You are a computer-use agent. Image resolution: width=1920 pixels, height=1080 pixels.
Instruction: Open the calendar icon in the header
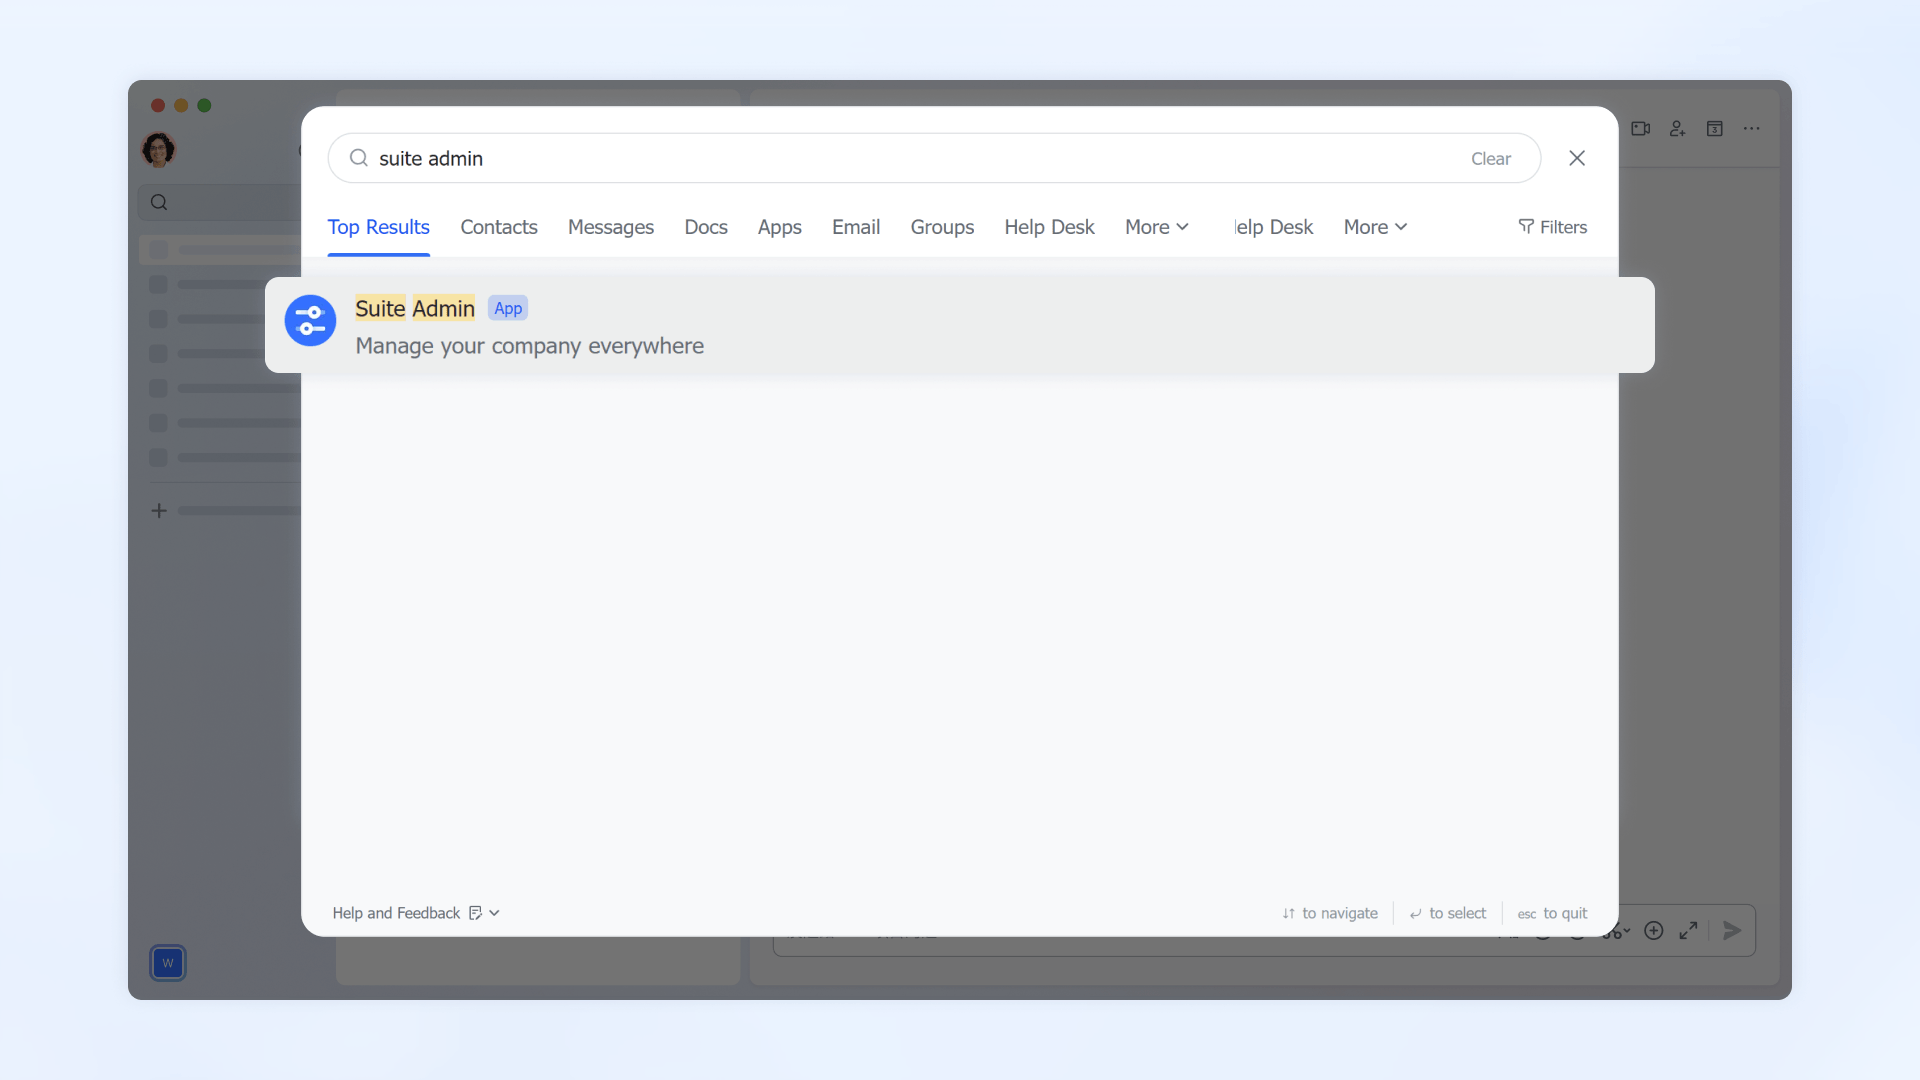[1716, 129]
